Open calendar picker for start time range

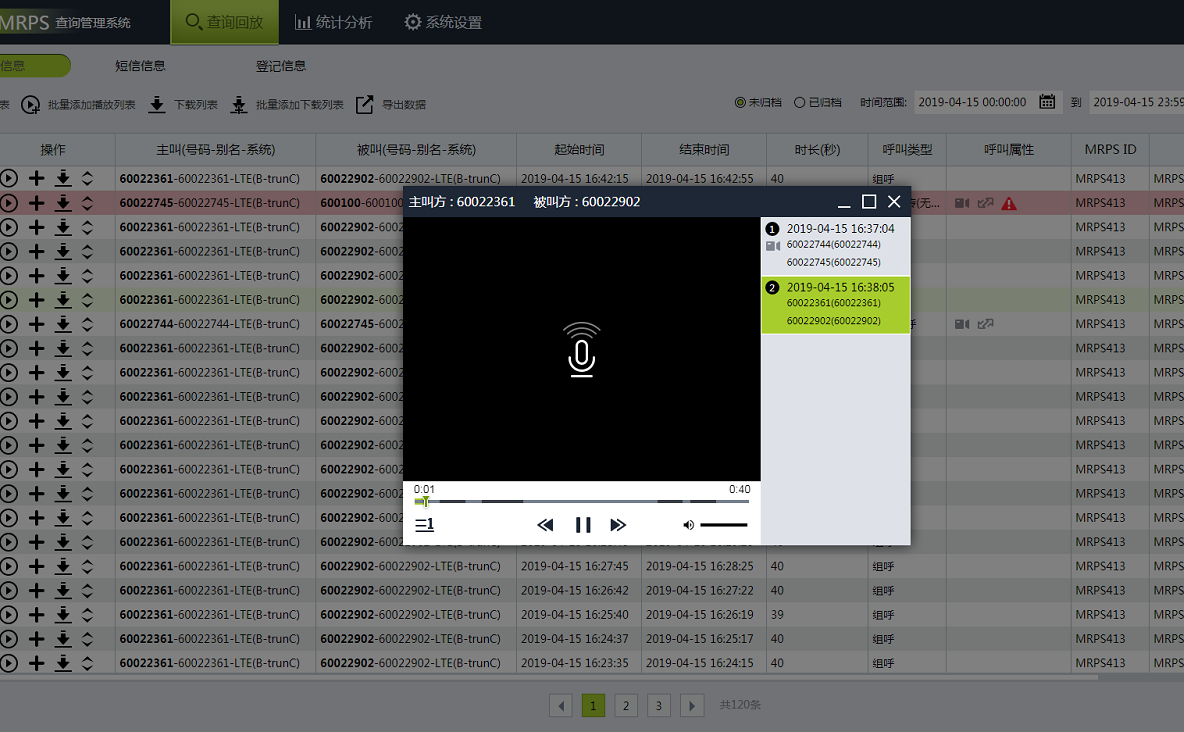point(1047,102)
